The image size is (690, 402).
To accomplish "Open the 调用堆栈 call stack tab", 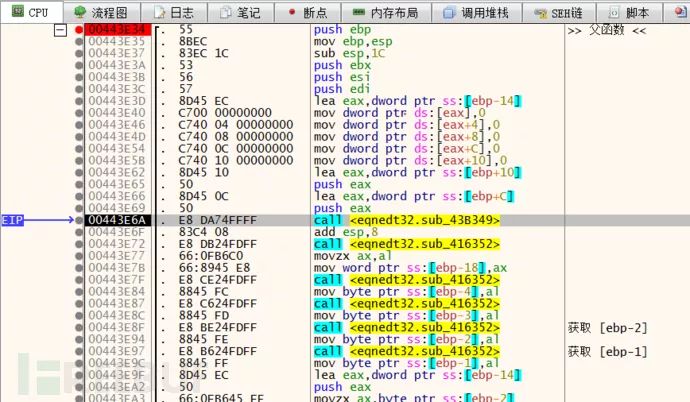I will 477,12.
